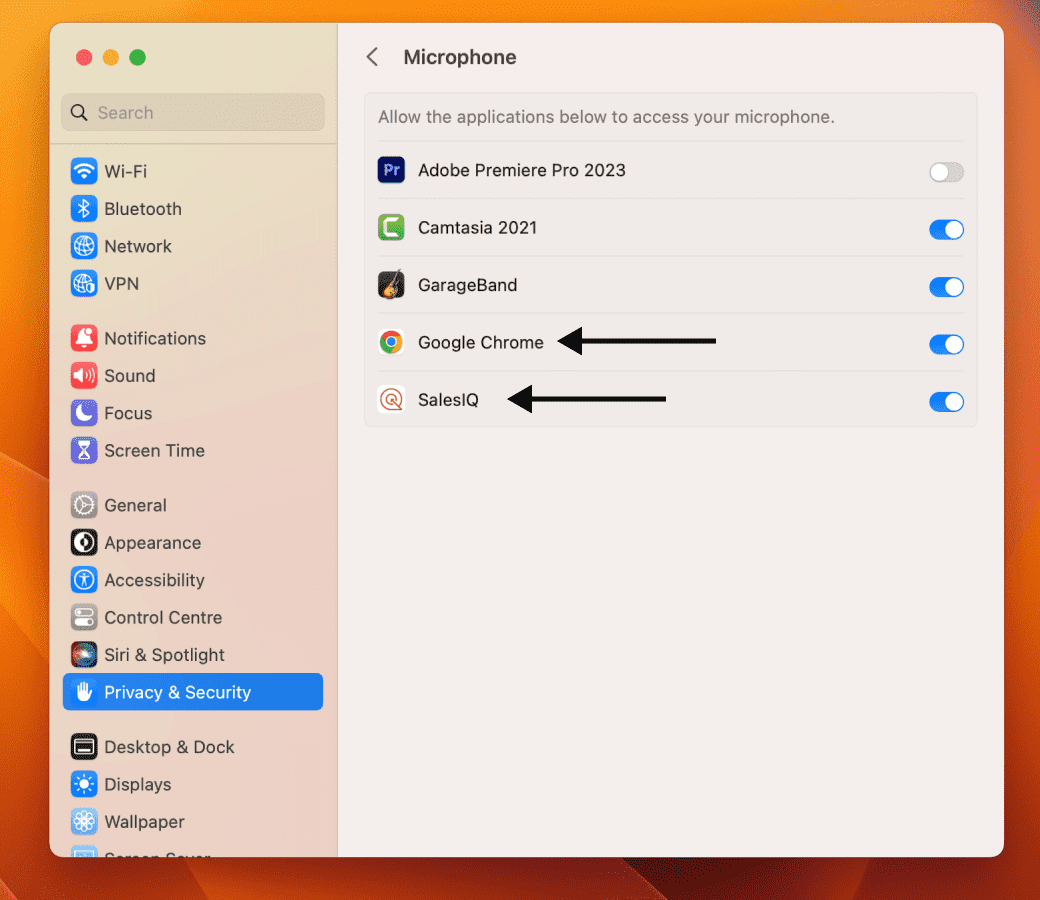Select Control Centre in the sidebar
The image size is (1040, 900).
[193, 617]
